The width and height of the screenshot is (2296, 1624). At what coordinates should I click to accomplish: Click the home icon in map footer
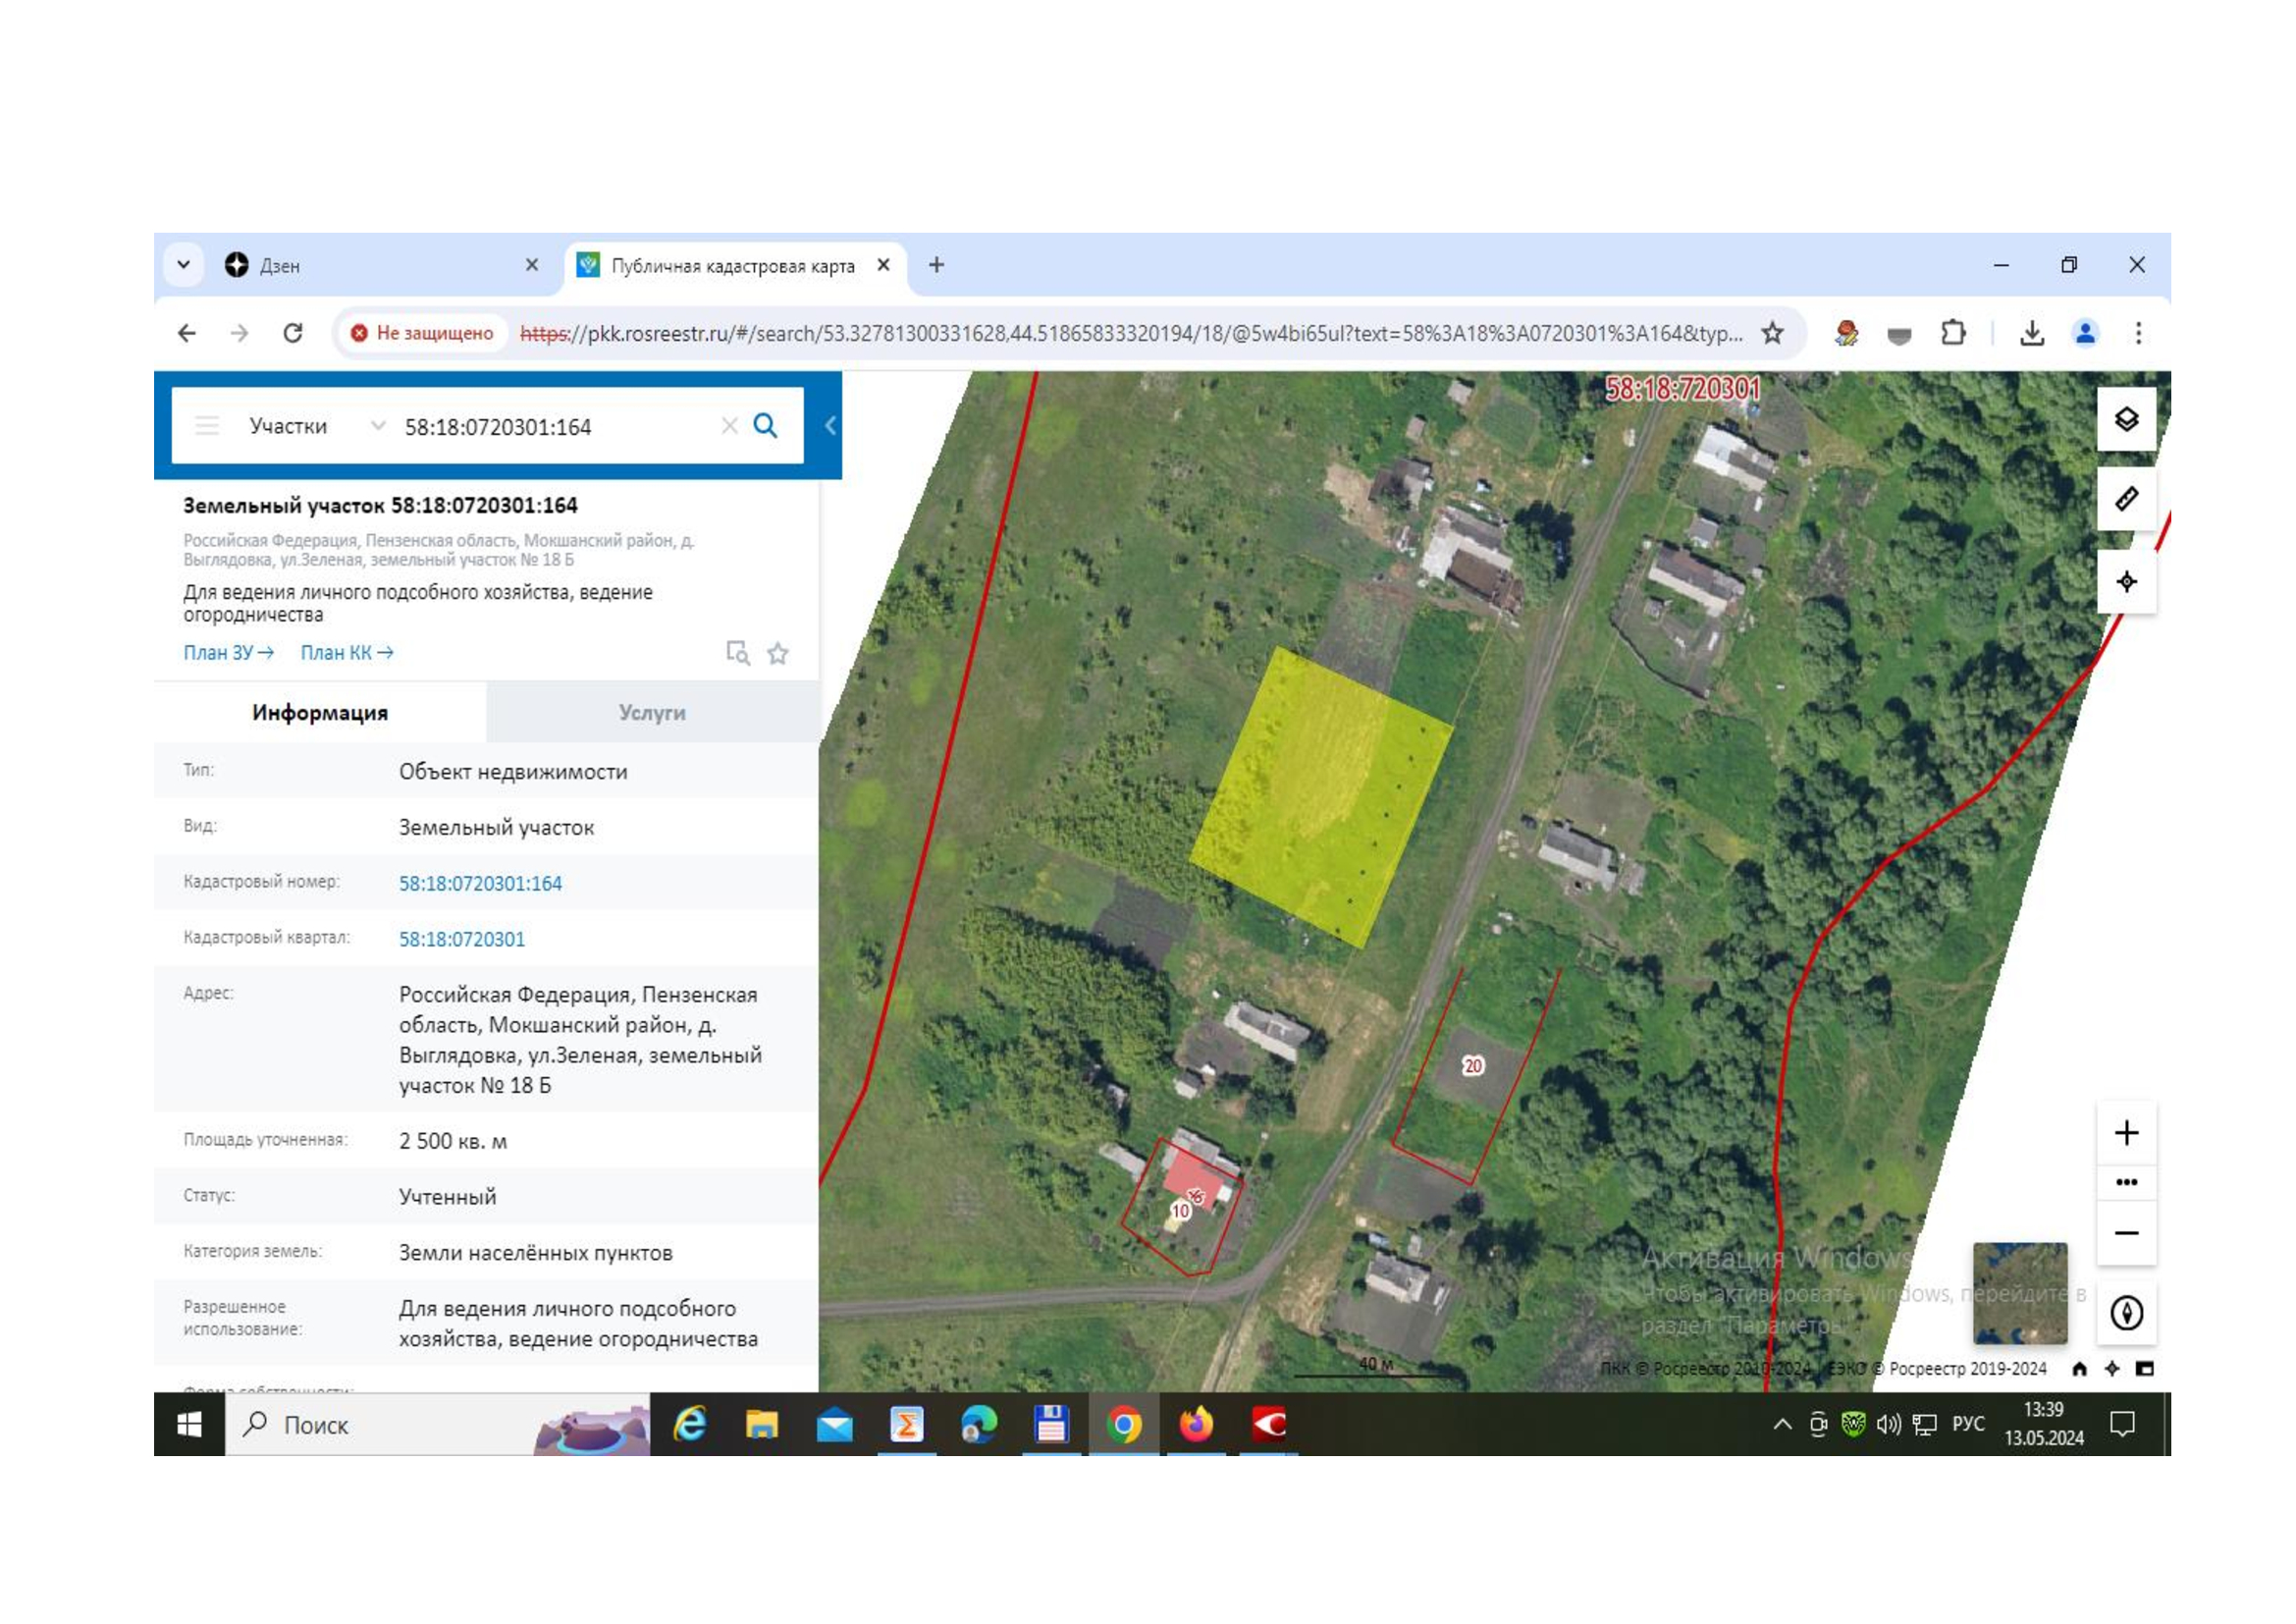(2079, 1369)
